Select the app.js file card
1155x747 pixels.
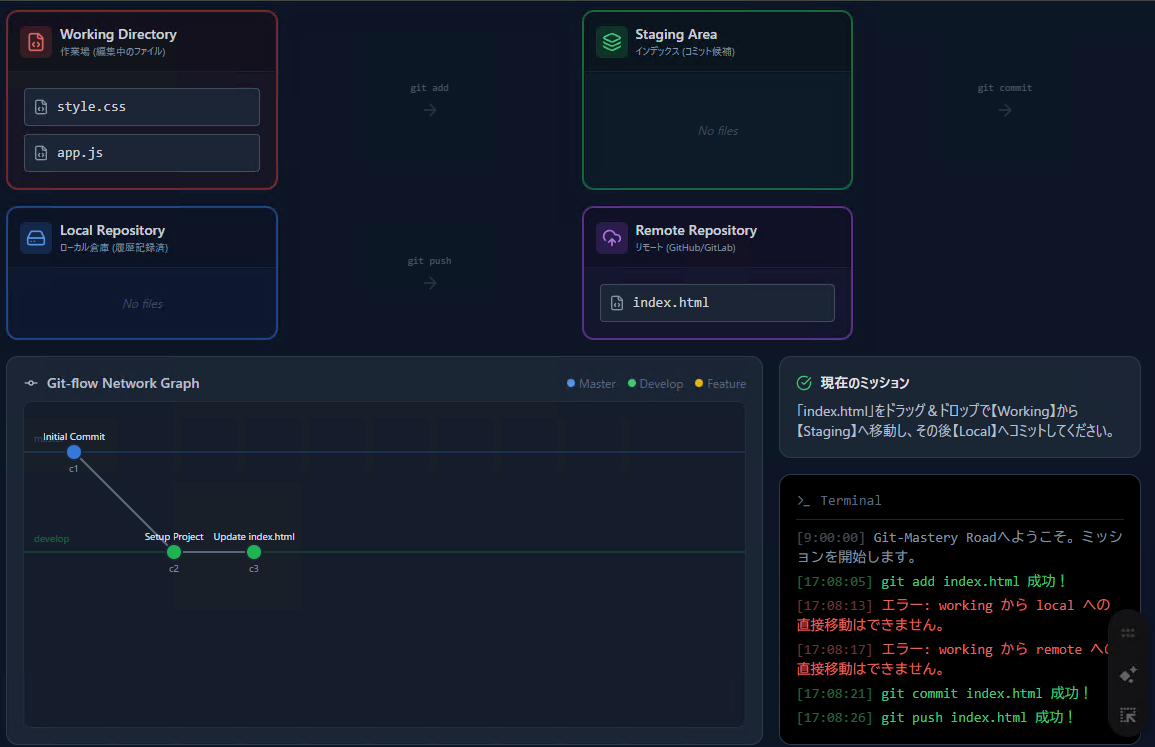point(142,153)
